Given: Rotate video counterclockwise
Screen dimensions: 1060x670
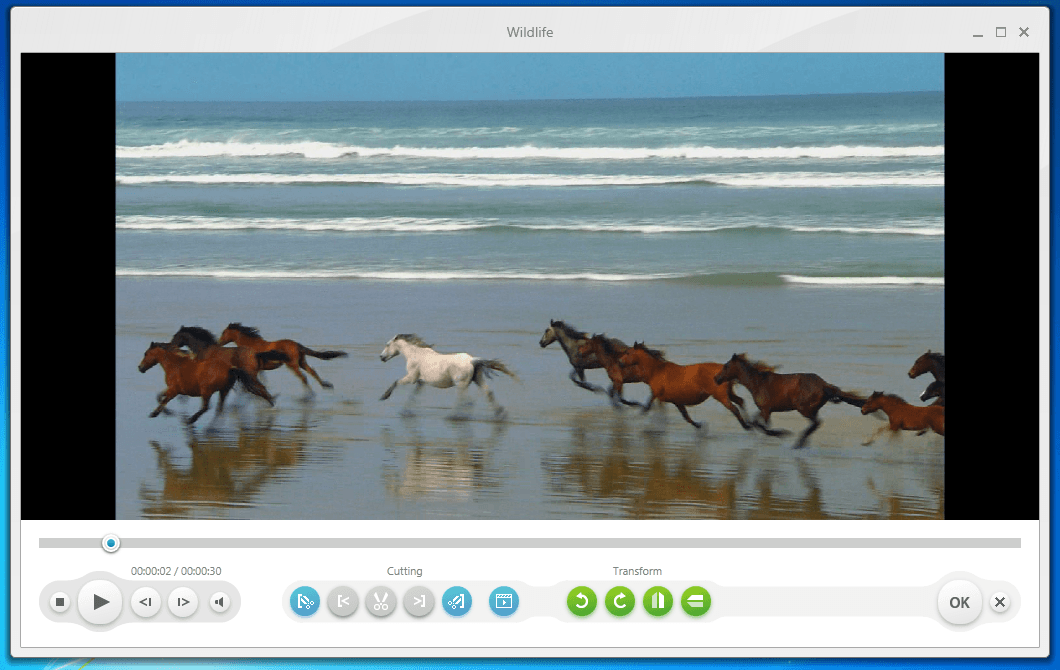Looking at the screenshot, I should [582, 601].
